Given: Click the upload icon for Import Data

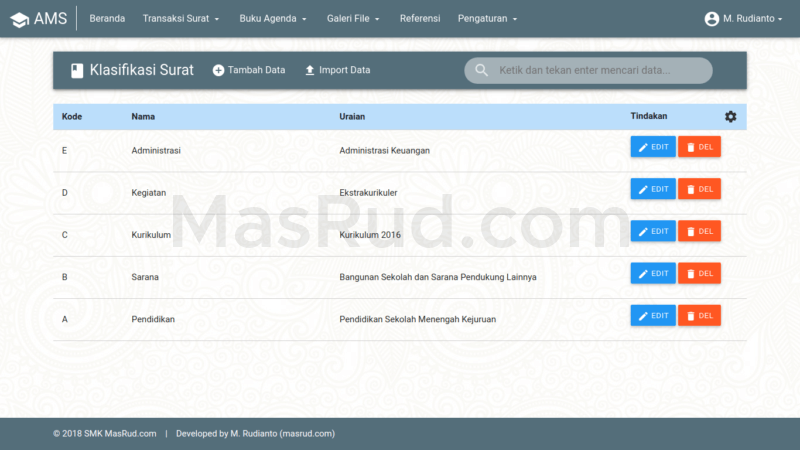Looking at the screenshot, I should 310,70.
